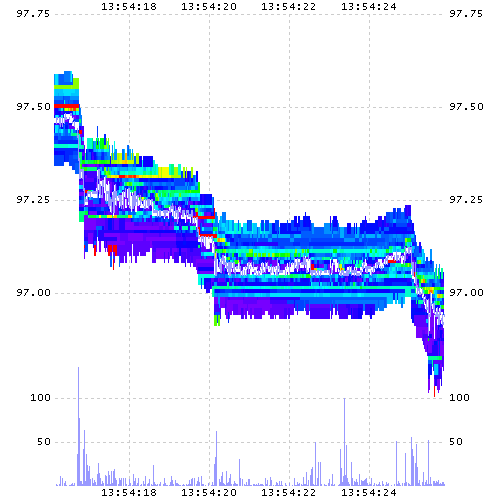The image size is (500, 500).
Task: Click the red band at the 97.50 level
Action: (67, 106)
